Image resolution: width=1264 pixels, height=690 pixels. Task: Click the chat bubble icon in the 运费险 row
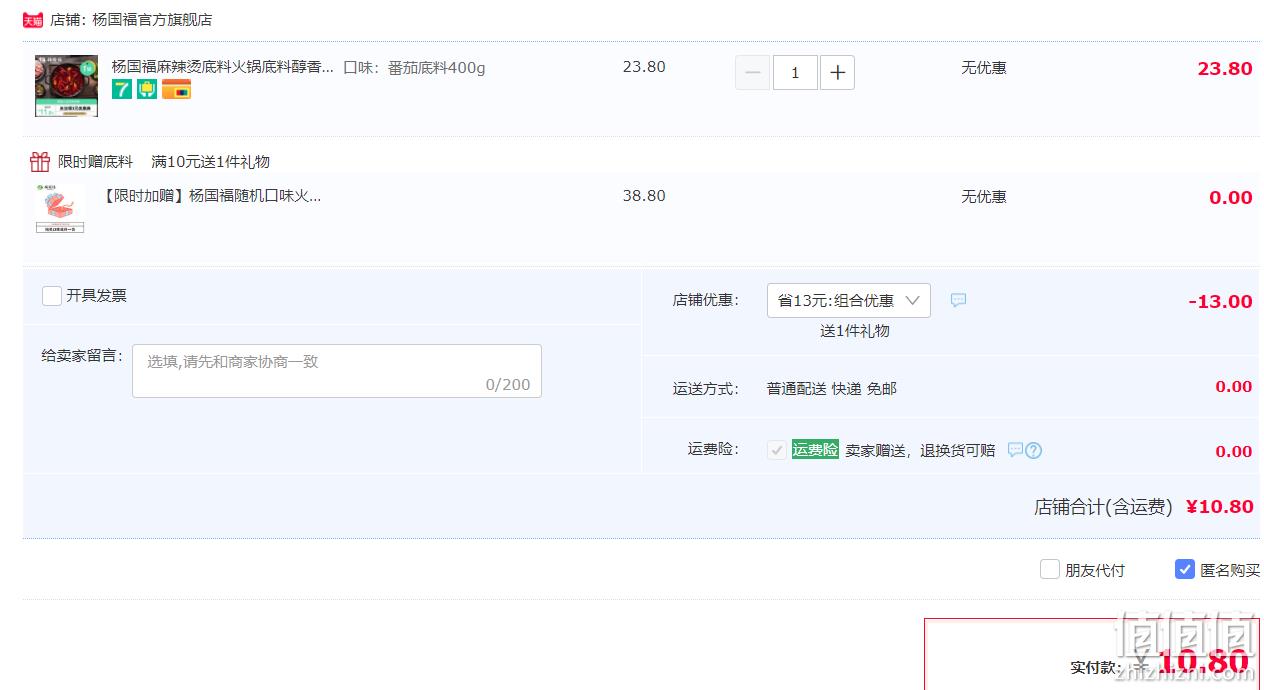coord(1015,450)
